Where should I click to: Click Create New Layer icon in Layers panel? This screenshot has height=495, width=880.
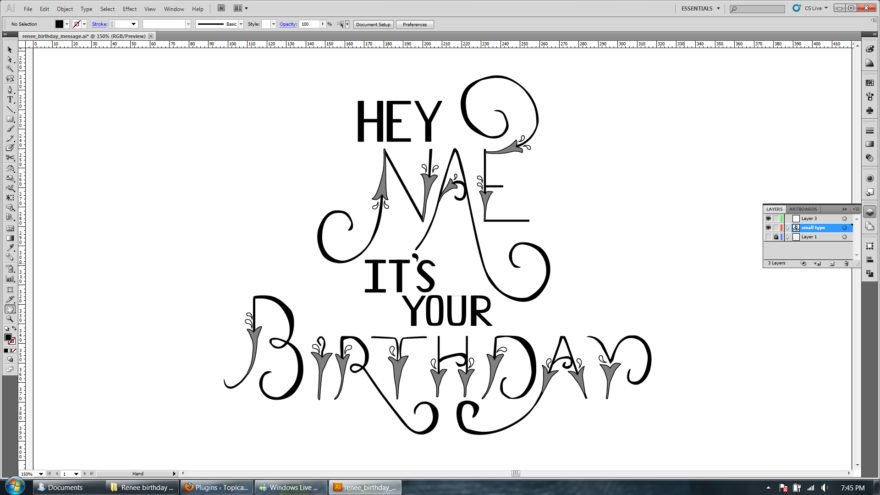click(832, 263)
